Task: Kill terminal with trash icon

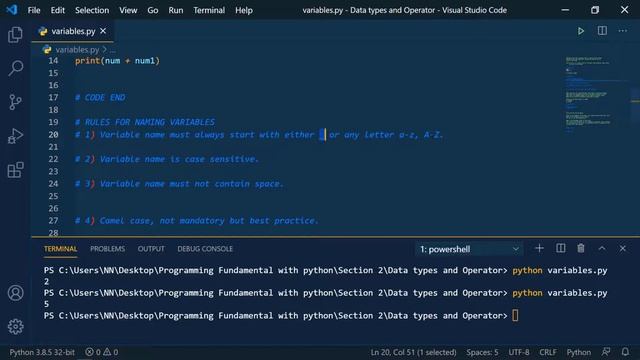Action: pos(581,248)
